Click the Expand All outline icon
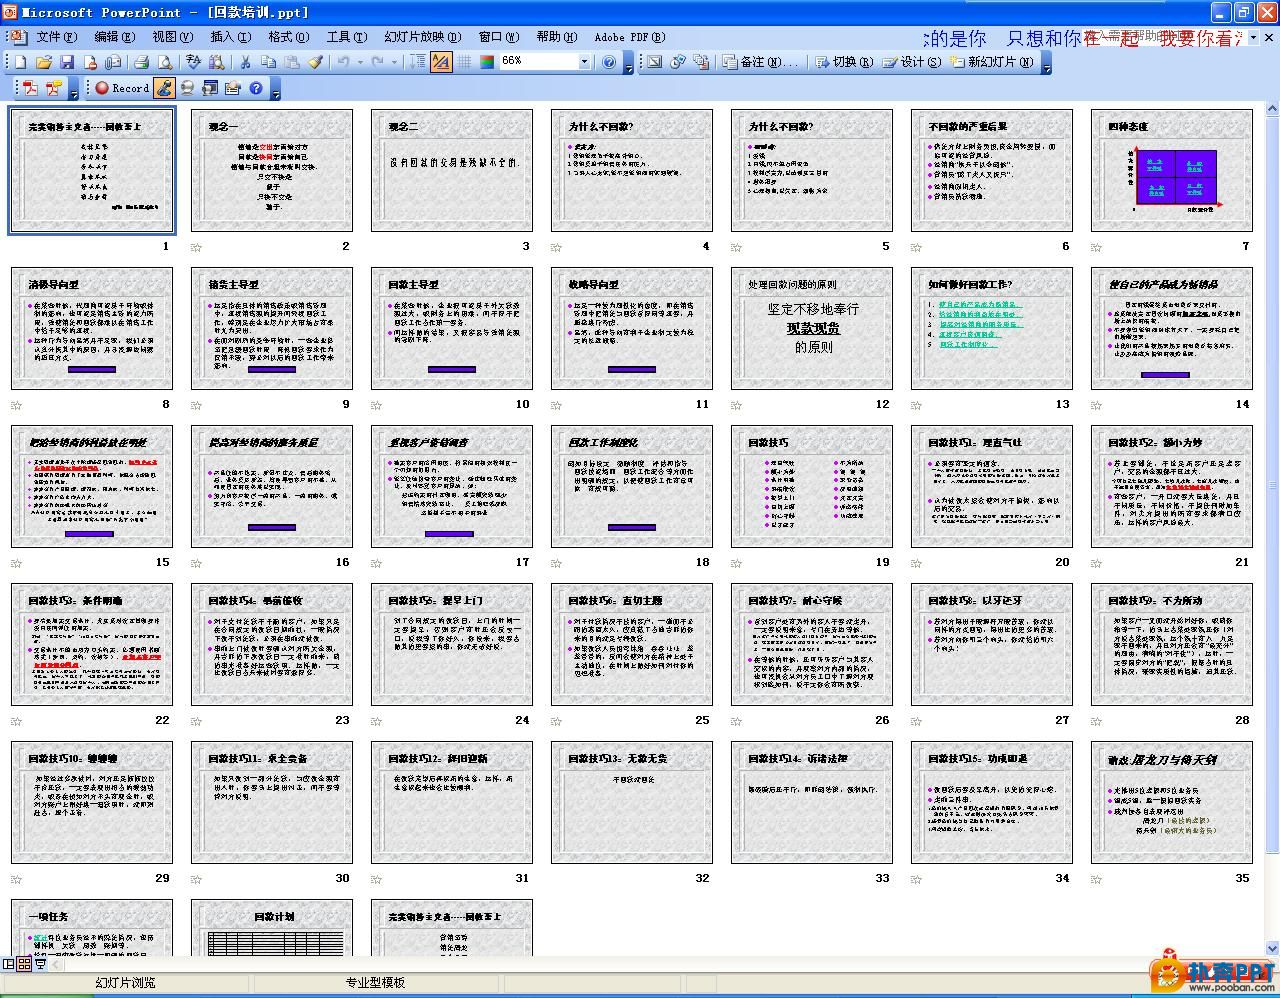Image resolution: width=1280 pixels, height=998 pixels. pyautogui.click(x=417, y=62)
